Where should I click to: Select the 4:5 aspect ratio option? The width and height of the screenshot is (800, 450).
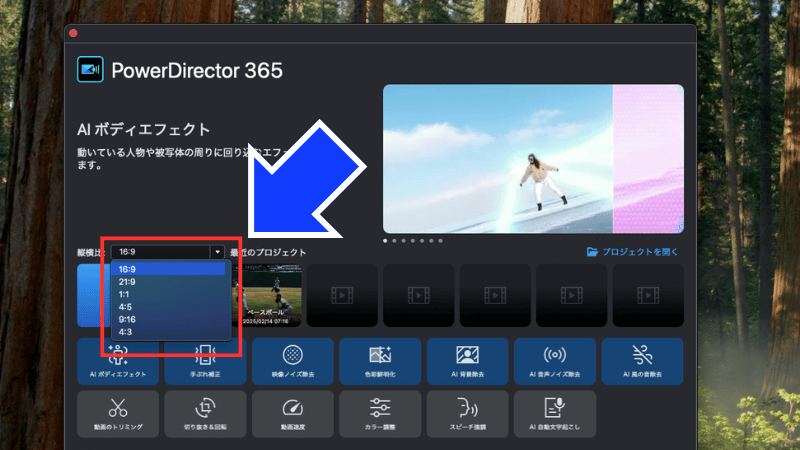tap(168, 307)
